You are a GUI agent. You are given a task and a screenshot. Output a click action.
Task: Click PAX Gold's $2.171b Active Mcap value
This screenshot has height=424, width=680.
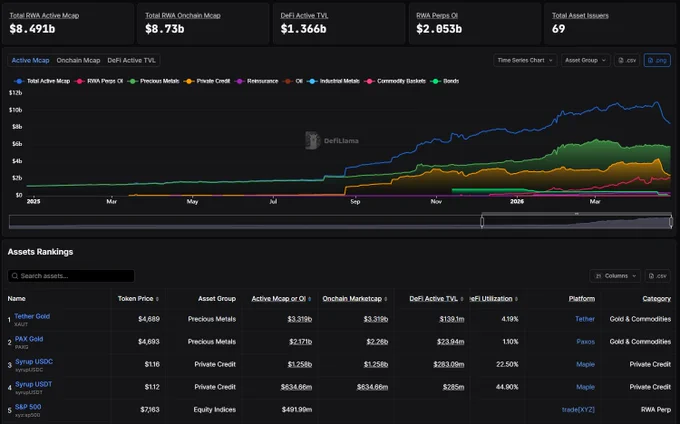point(301,342)
